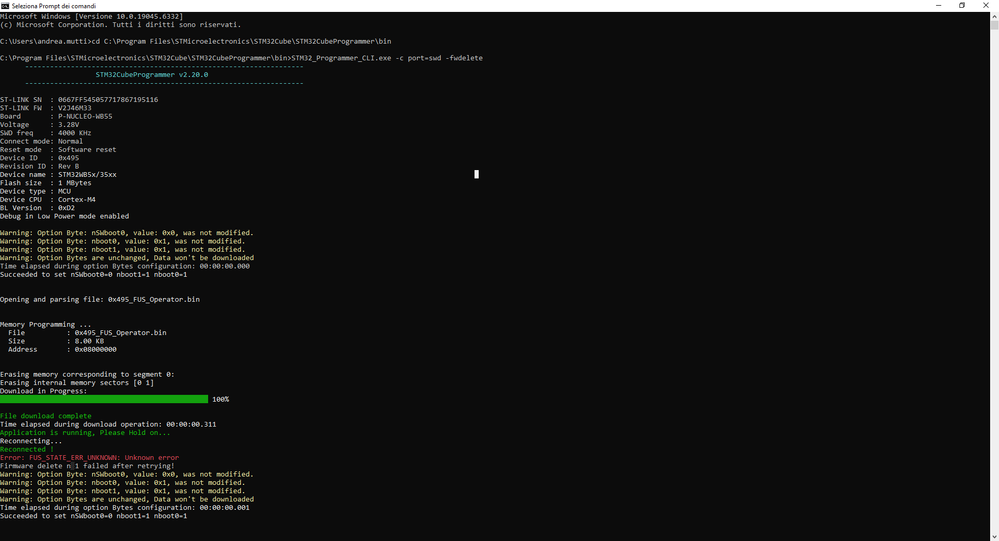Minimize the Prompt dei comandi window
This screenshot has height=541, width=999.
[x=938, y=5]
